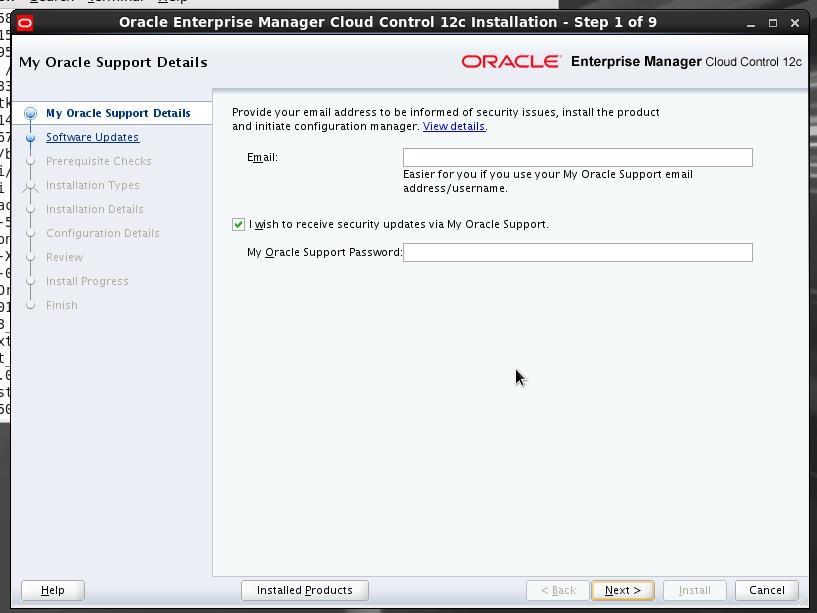Click the disabled Install button
Screen dimensions: 817x613
tap(695, 590)
